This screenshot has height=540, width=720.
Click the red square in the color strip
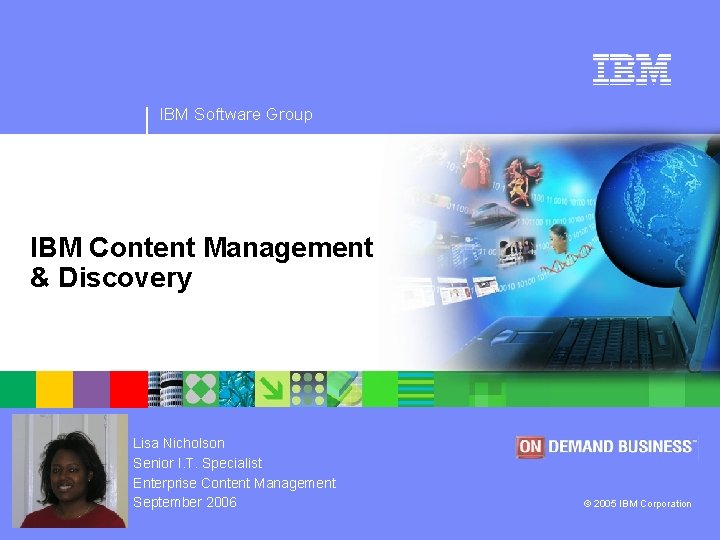pyautogui.click(x=129, y=389)
